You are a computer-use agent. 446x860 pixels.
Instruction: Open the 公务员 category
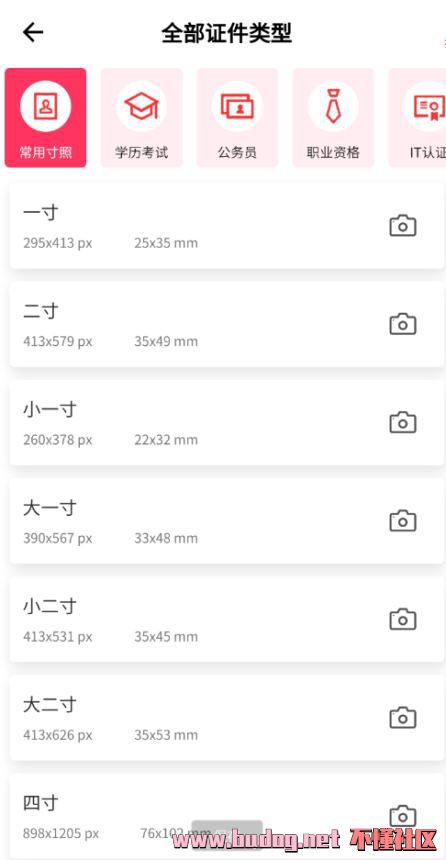(238, 117)
